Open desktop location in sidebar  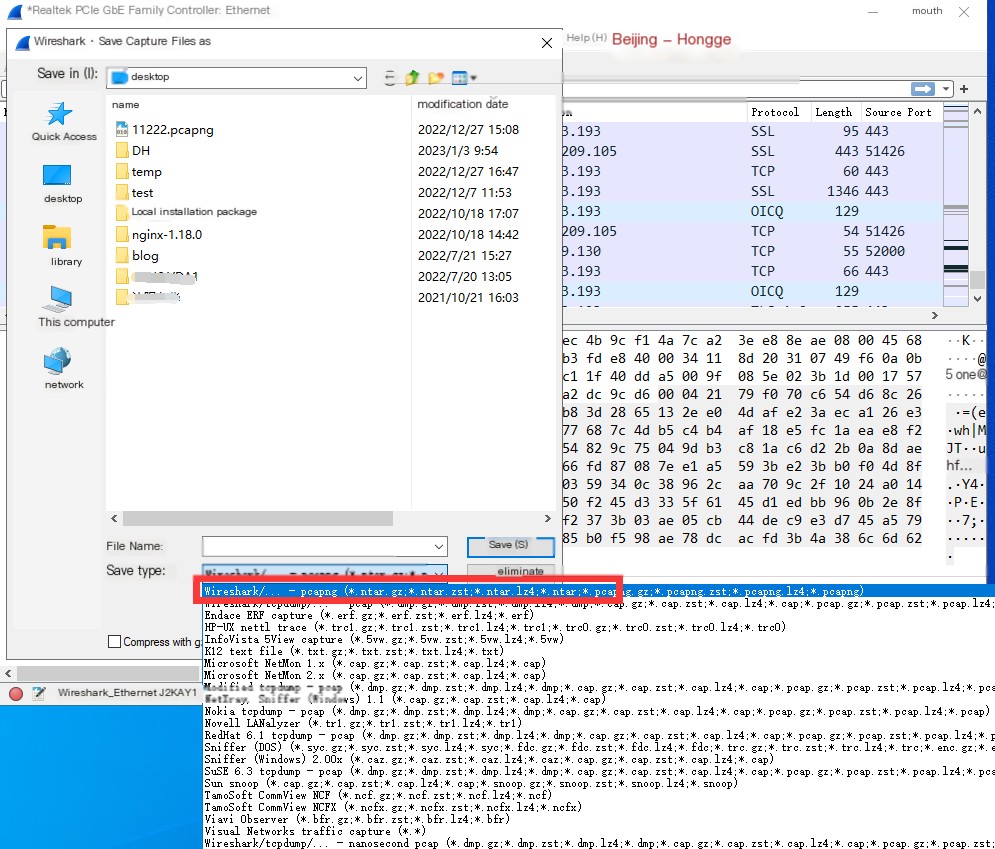(x=63, y=184)
